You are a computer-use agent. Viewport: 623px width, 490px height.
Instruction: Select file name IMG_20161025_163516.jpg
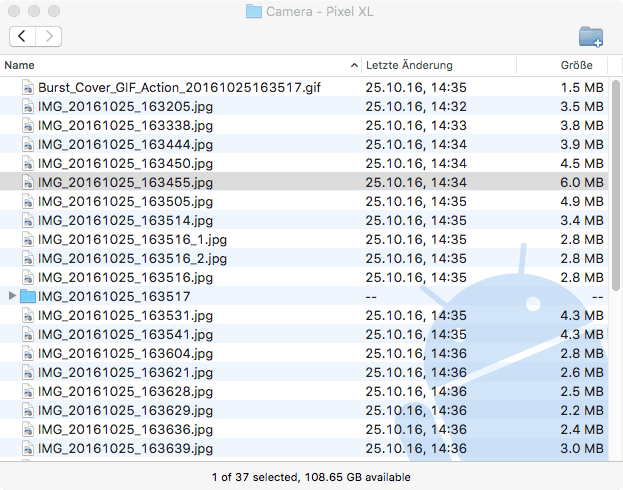point(126,277)
